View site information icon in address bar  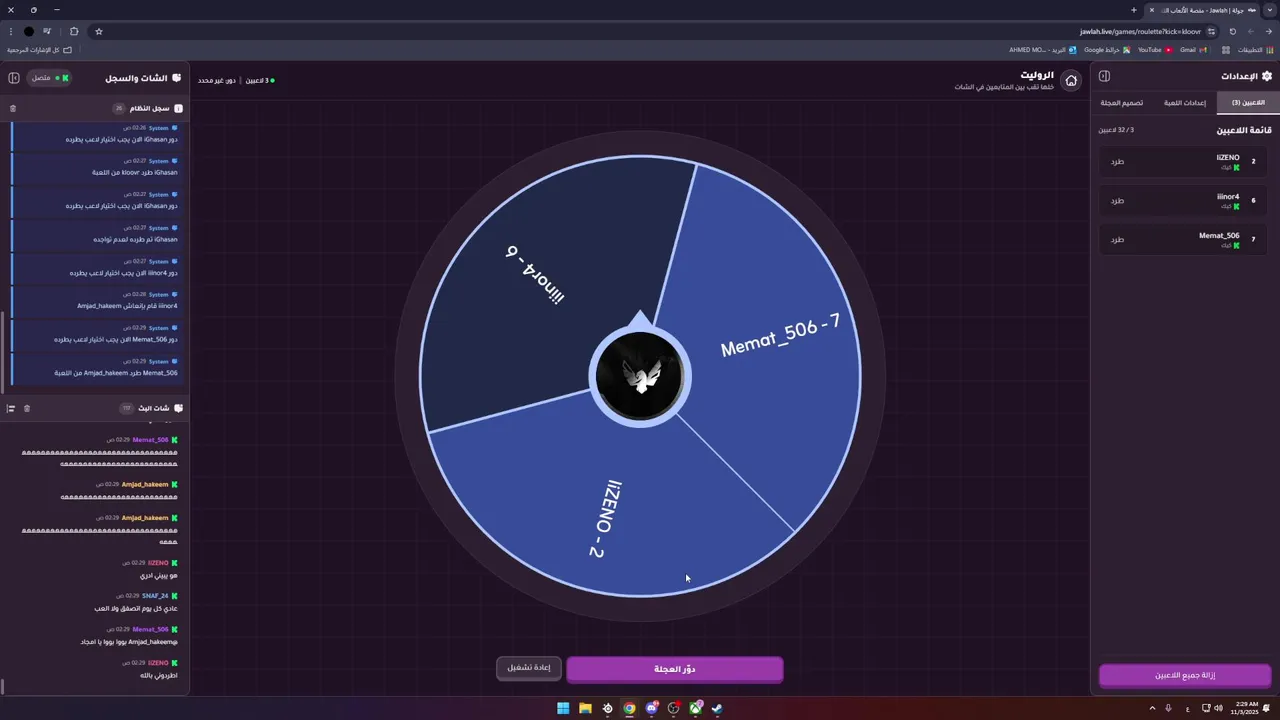(1211, 31)
